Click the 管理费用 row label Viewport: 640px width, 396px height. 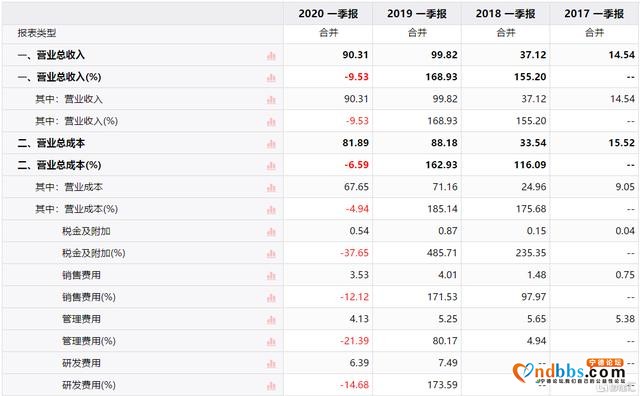tap(81, 320)
